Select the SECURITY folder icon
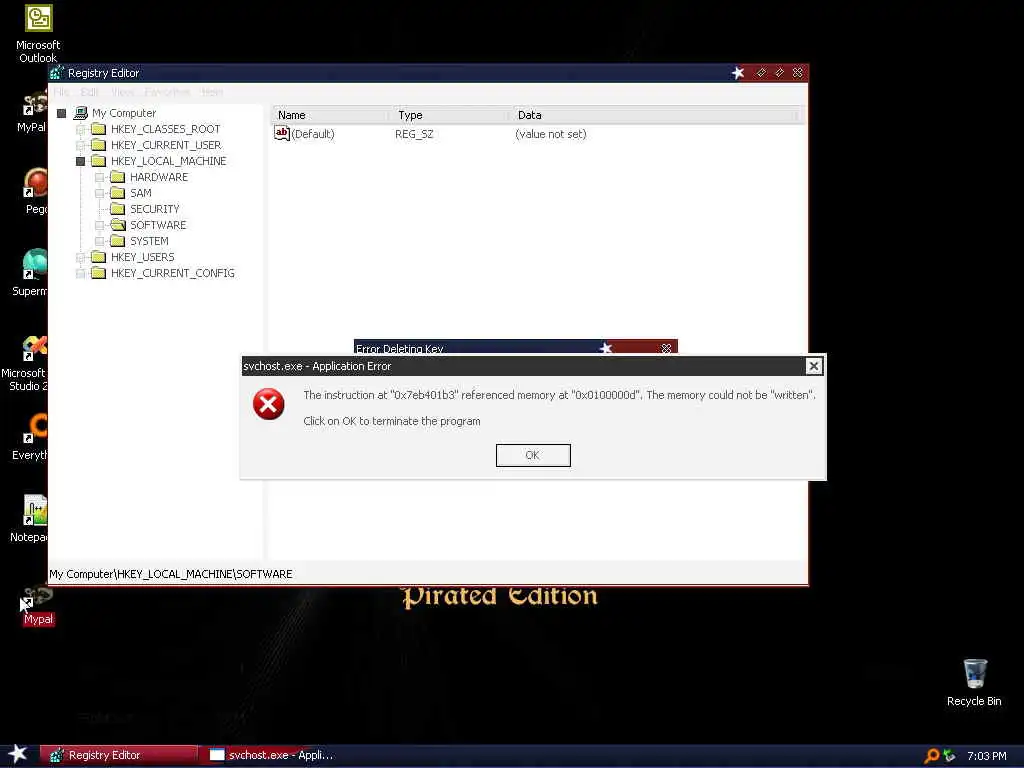1024x768 pixels. [x=118, y=209]
